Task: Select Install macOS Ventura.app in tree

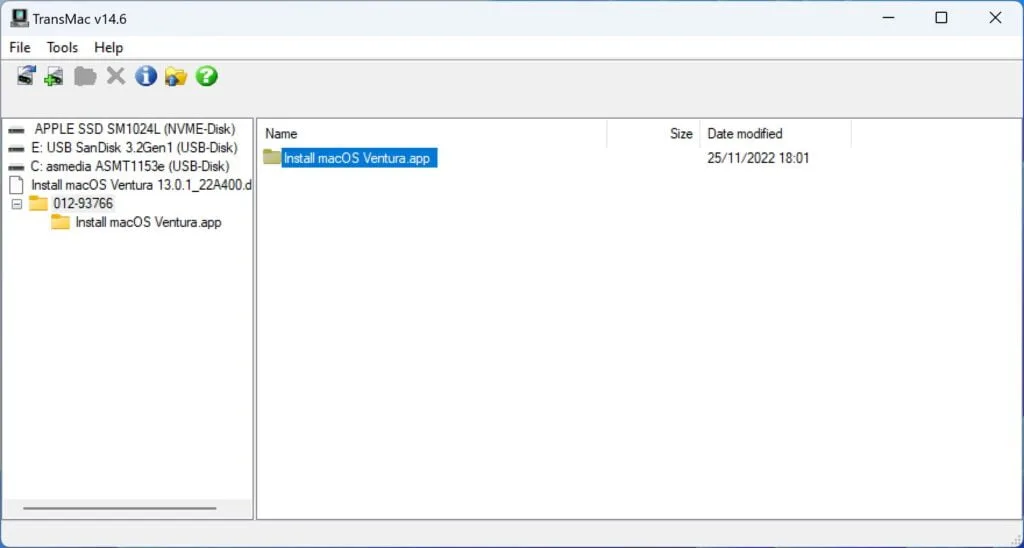Action: [x=148, y=222]
